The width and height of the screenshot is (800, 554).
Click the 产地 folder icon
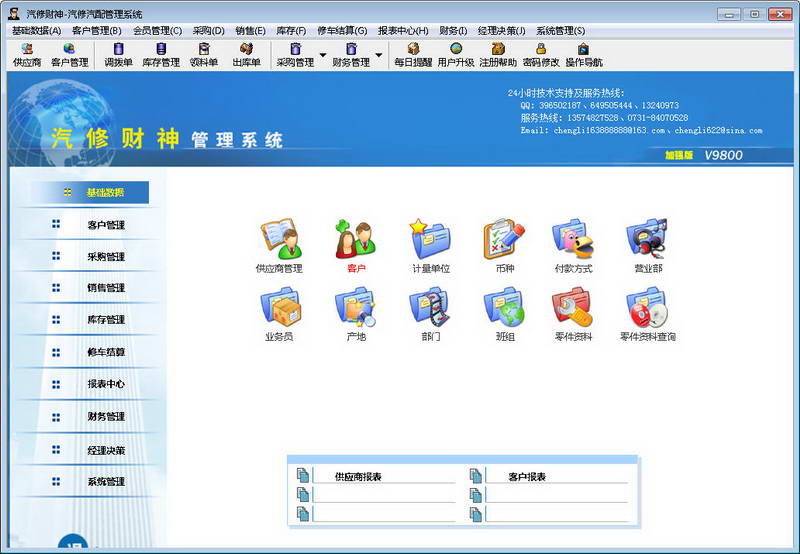point(355,307)
